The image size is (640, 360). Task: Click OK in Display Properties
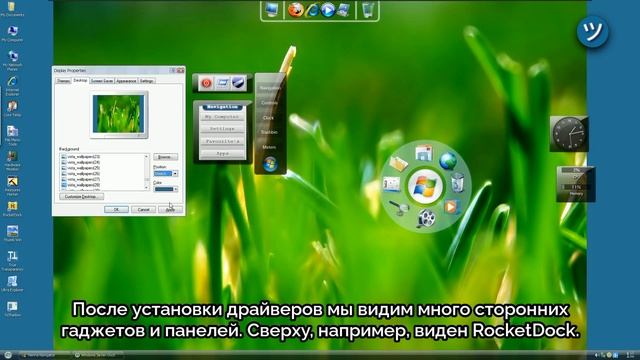pos(116,209)
